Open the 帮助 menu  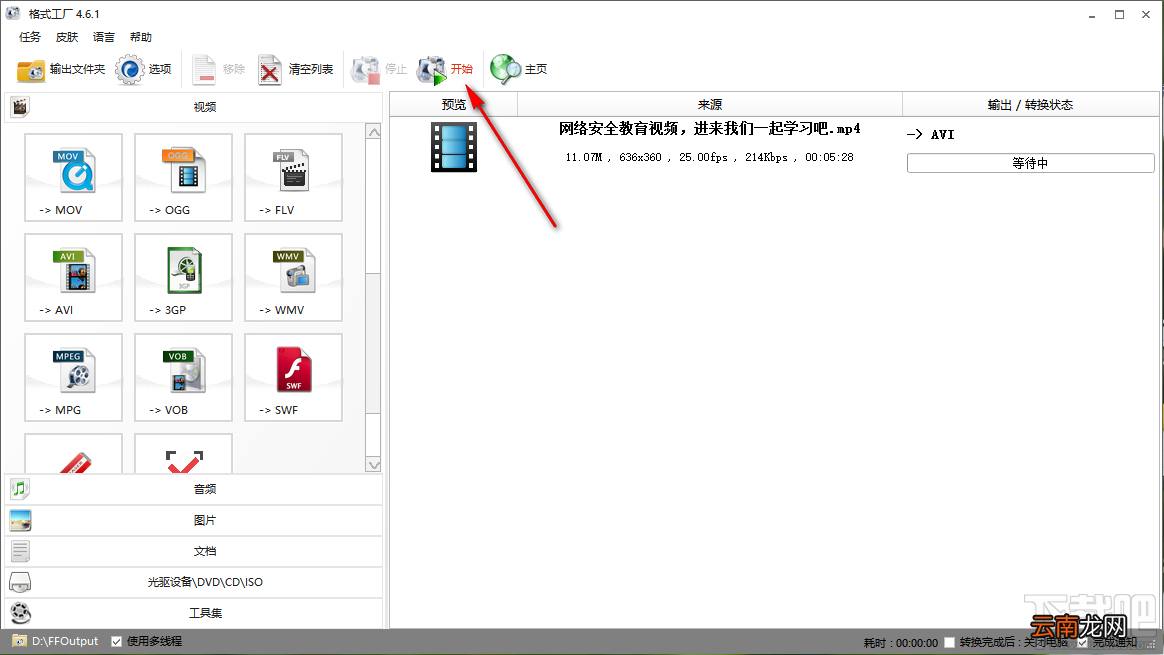click(141, 37)
